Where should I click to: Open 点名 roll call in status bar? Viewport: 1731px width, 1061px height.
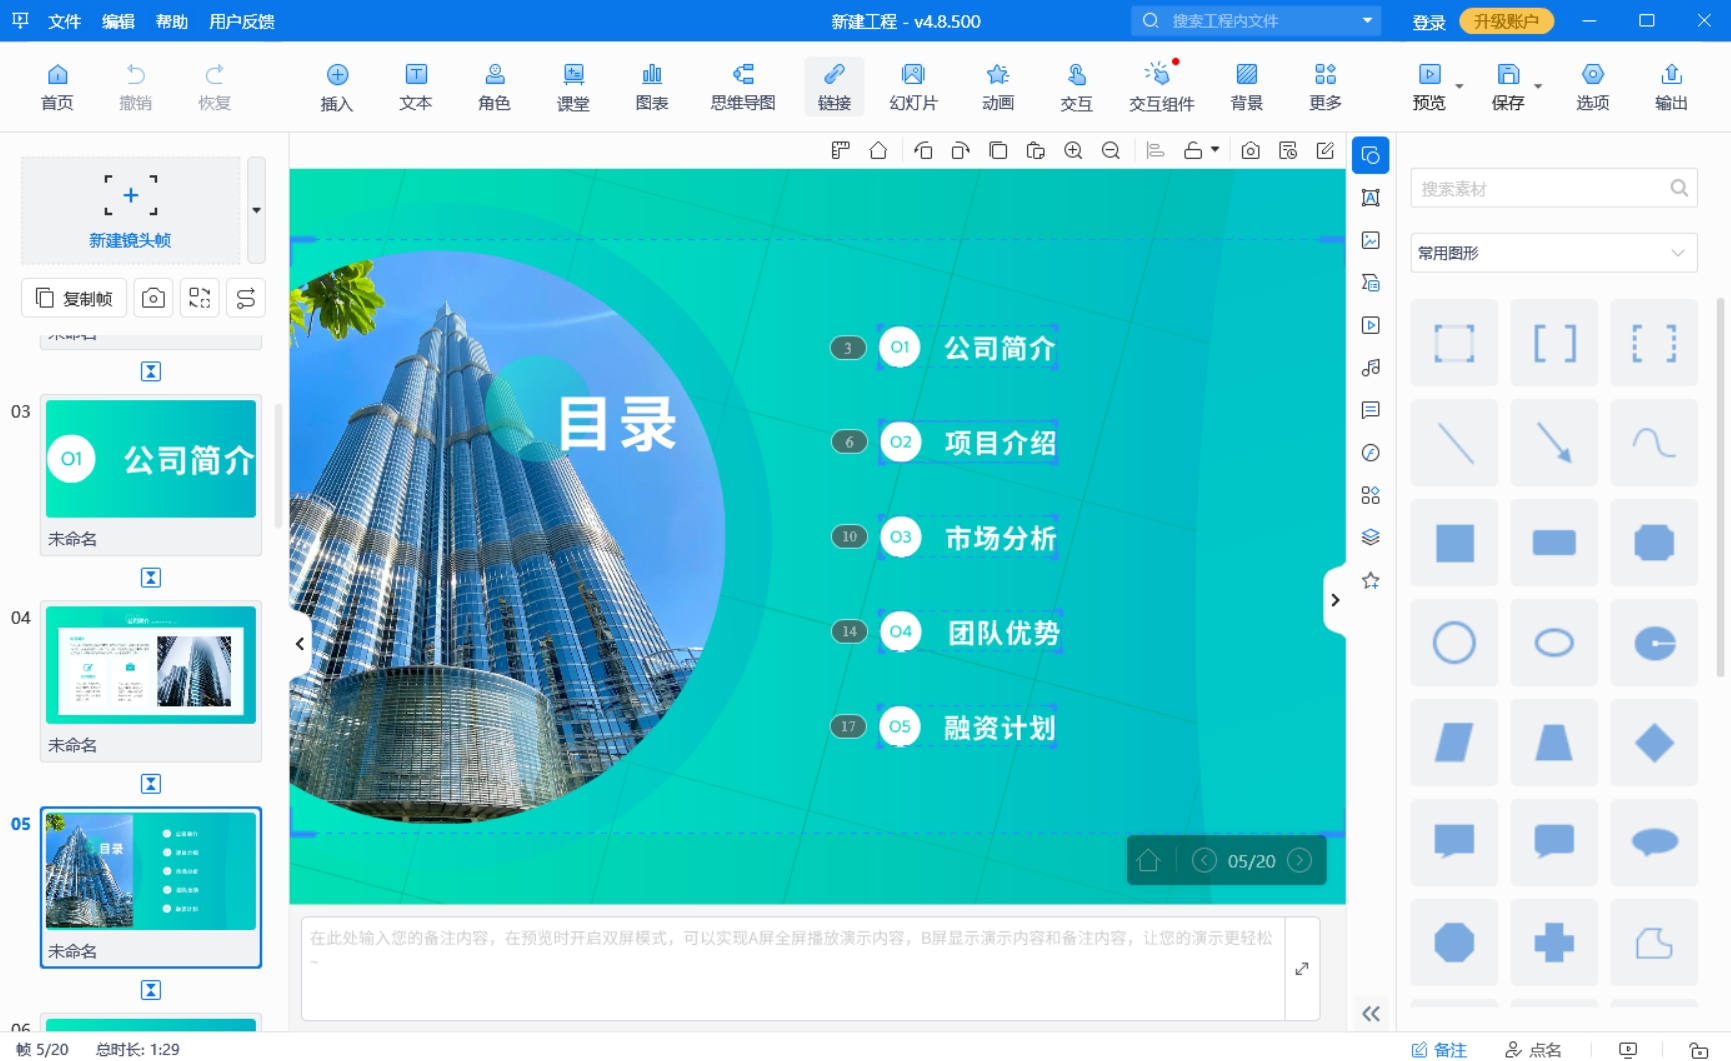pyautogui.click(x=1533, y=1049)
